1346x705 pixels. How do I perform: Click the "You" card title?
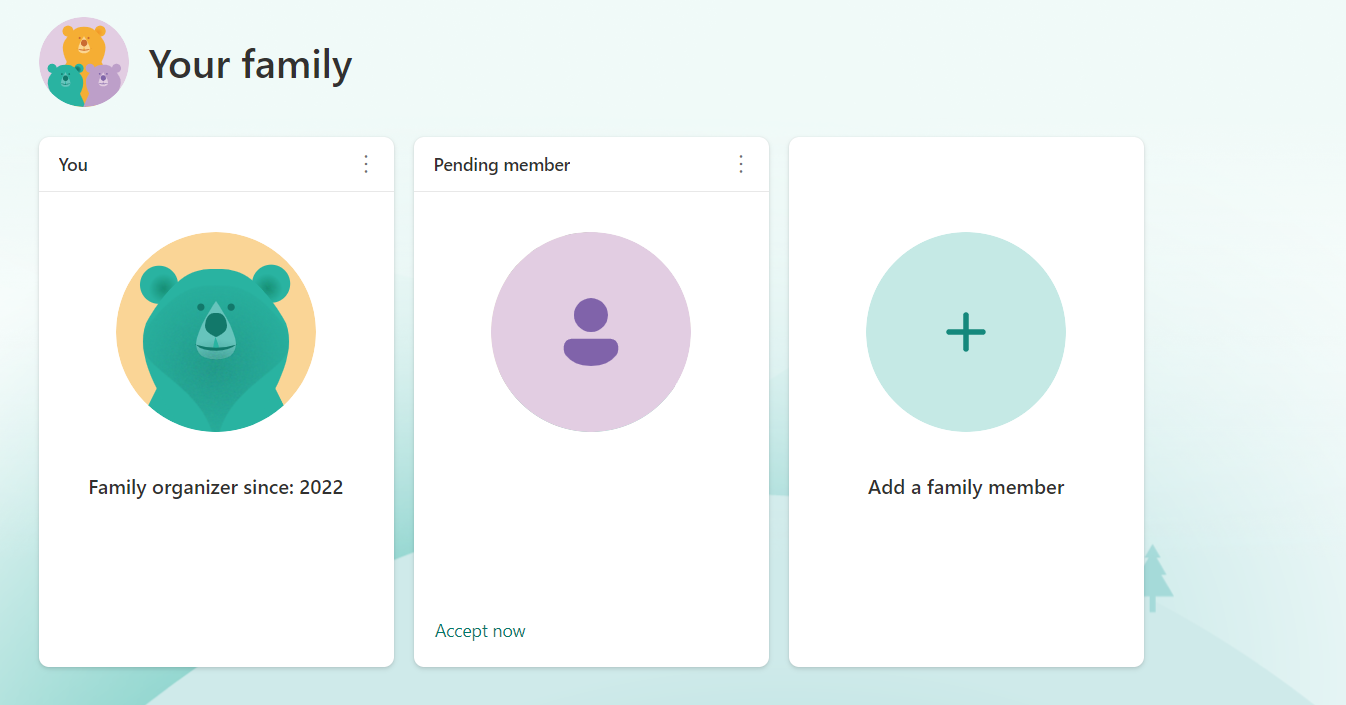(x=73, y=165)
